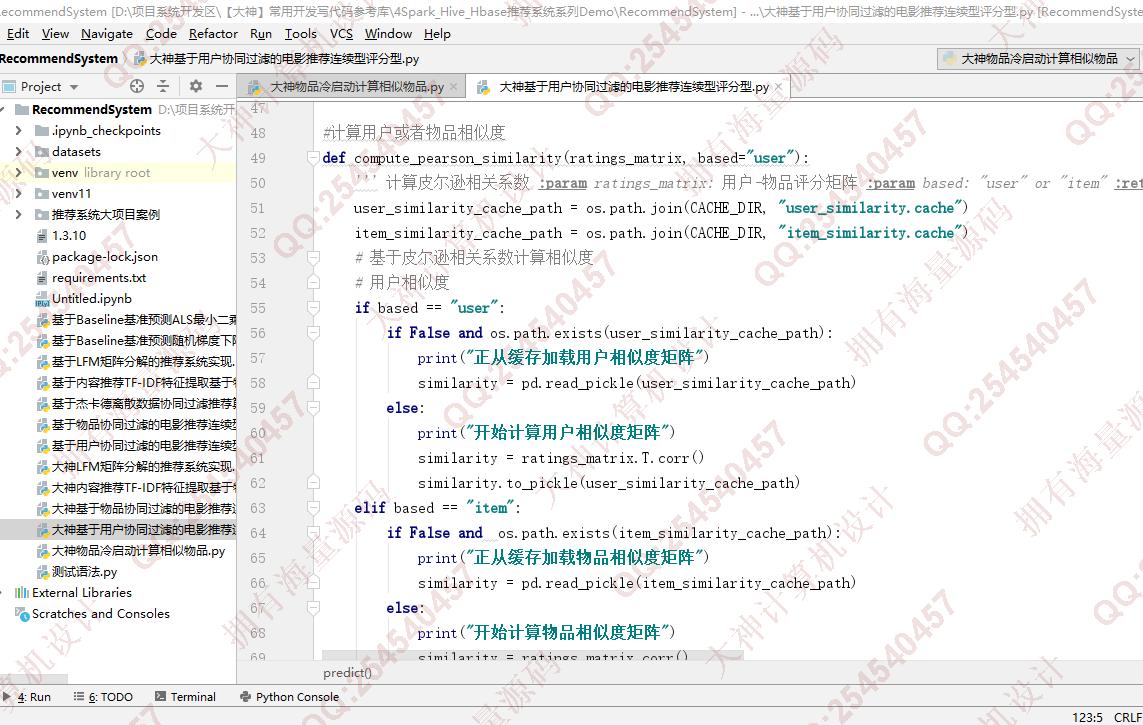Hide the Project panel with minus icon
Viewport: 1143px width, 725px height.
tap(222, 86)
